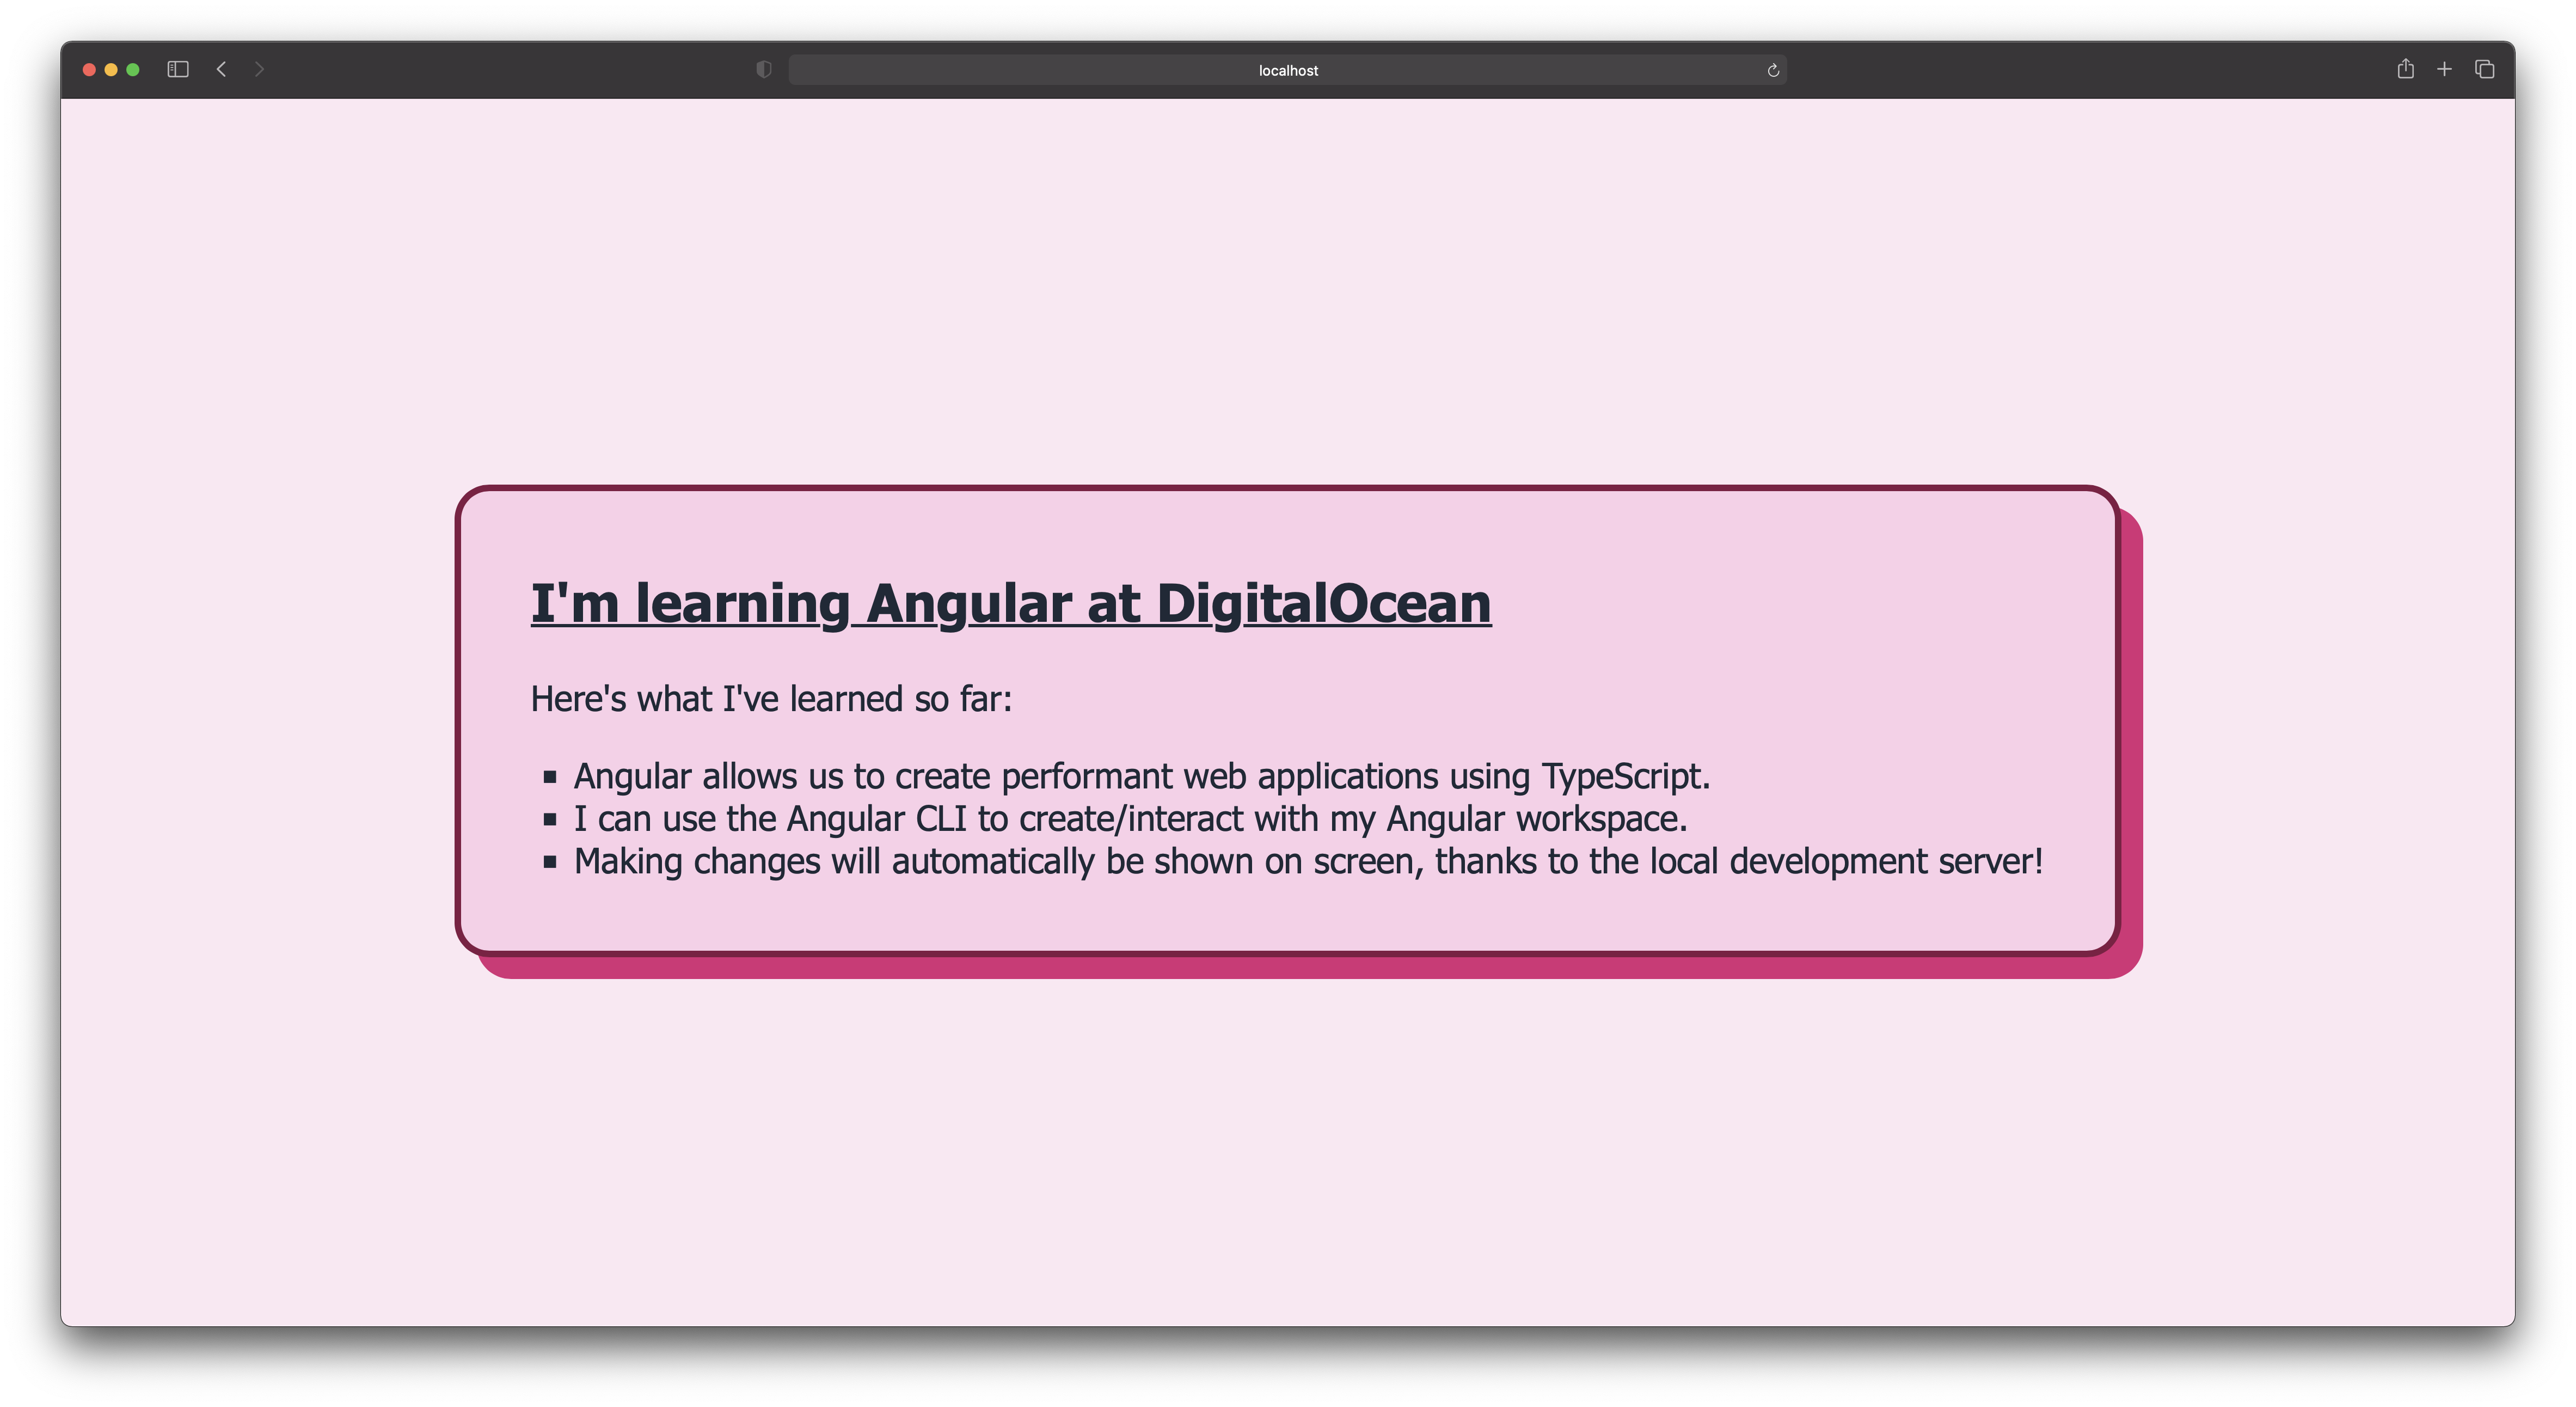Click the green full-screen window button

pos(133,69)
